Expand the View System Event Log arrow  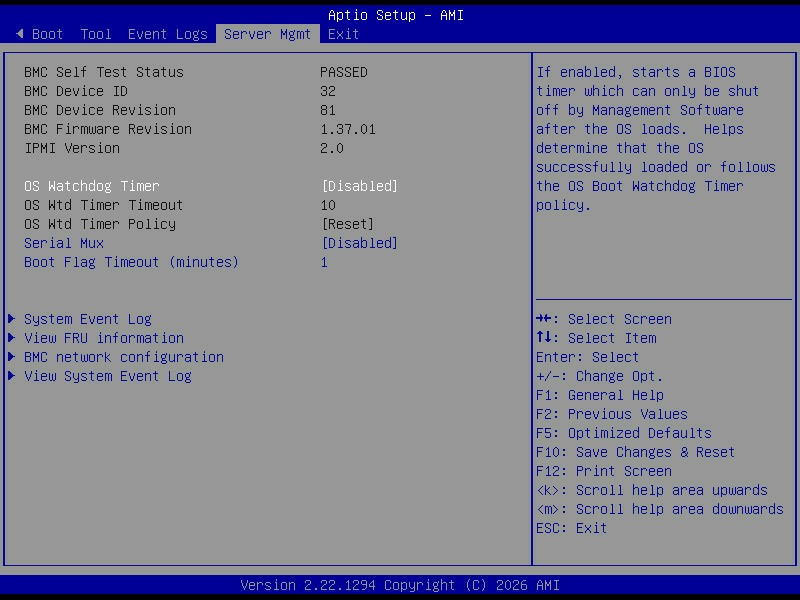(11, 376)
